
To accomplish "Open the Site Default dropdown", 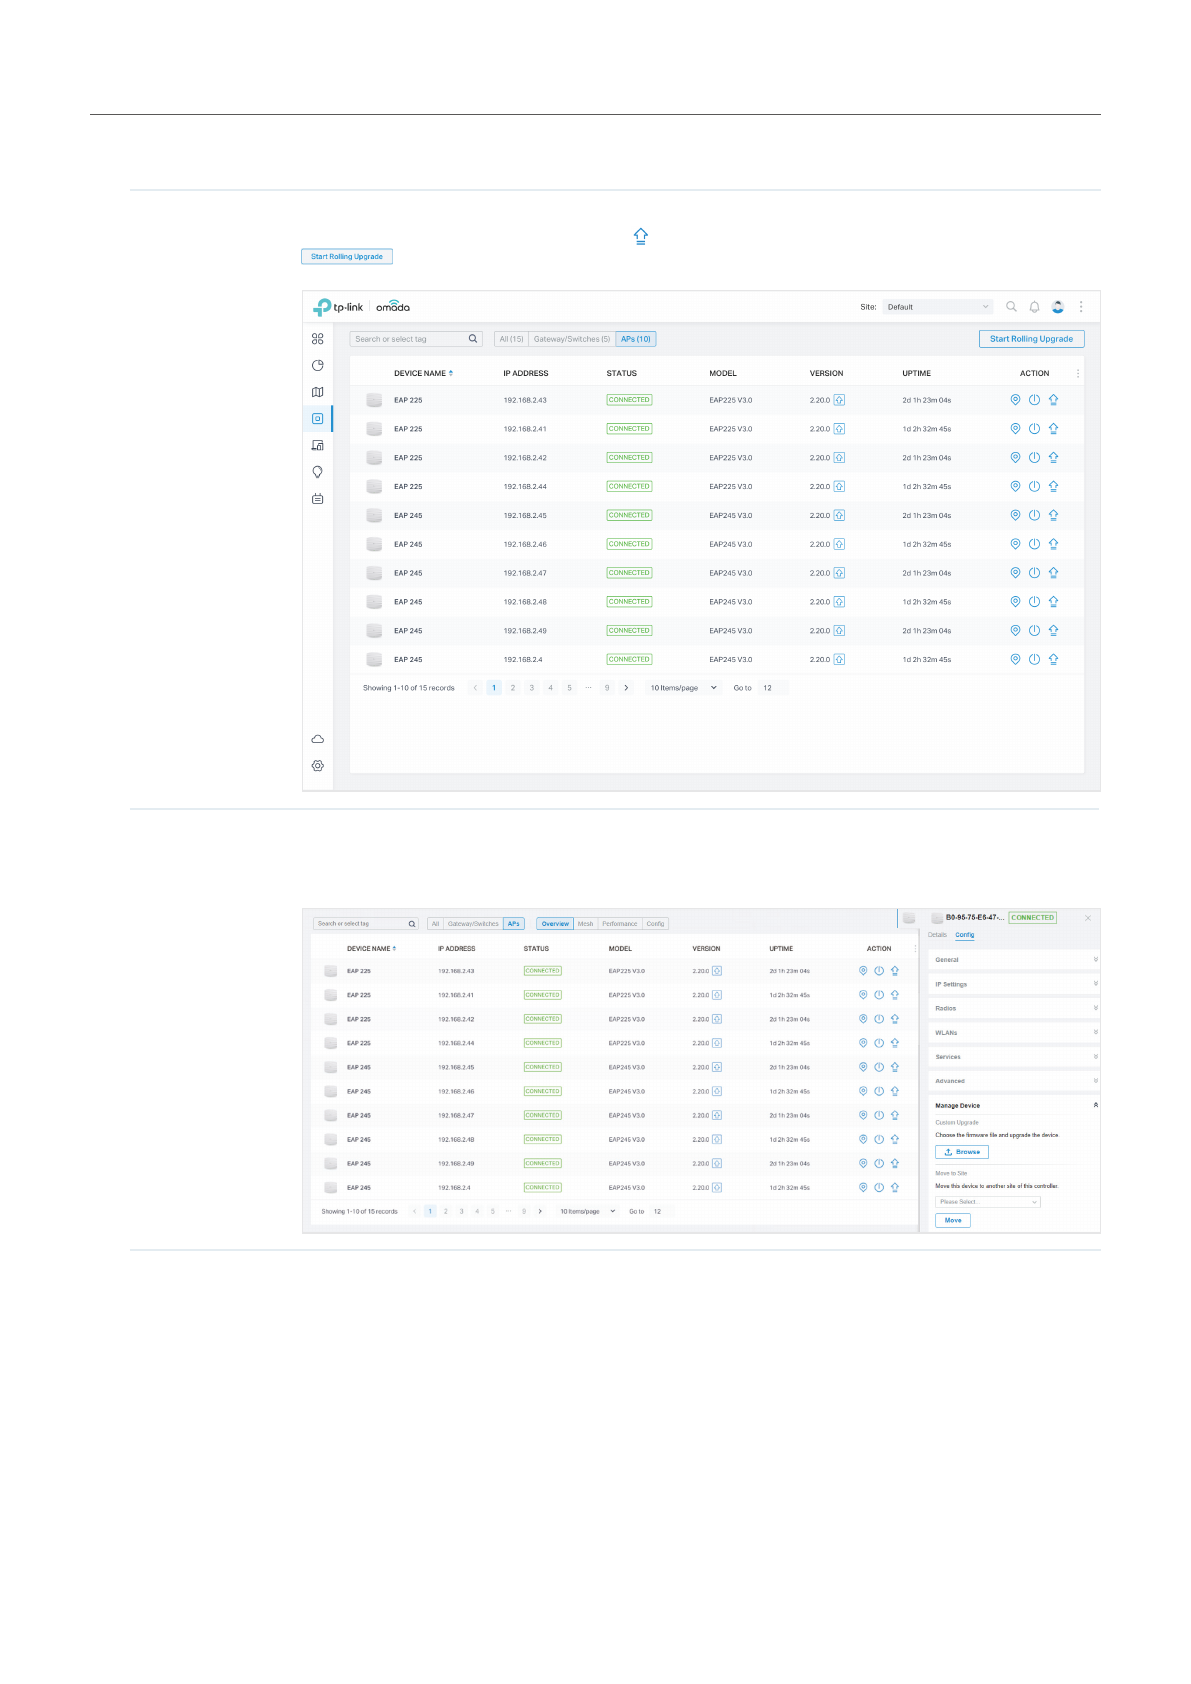I will pyautogui.click(x=937, y=307).
